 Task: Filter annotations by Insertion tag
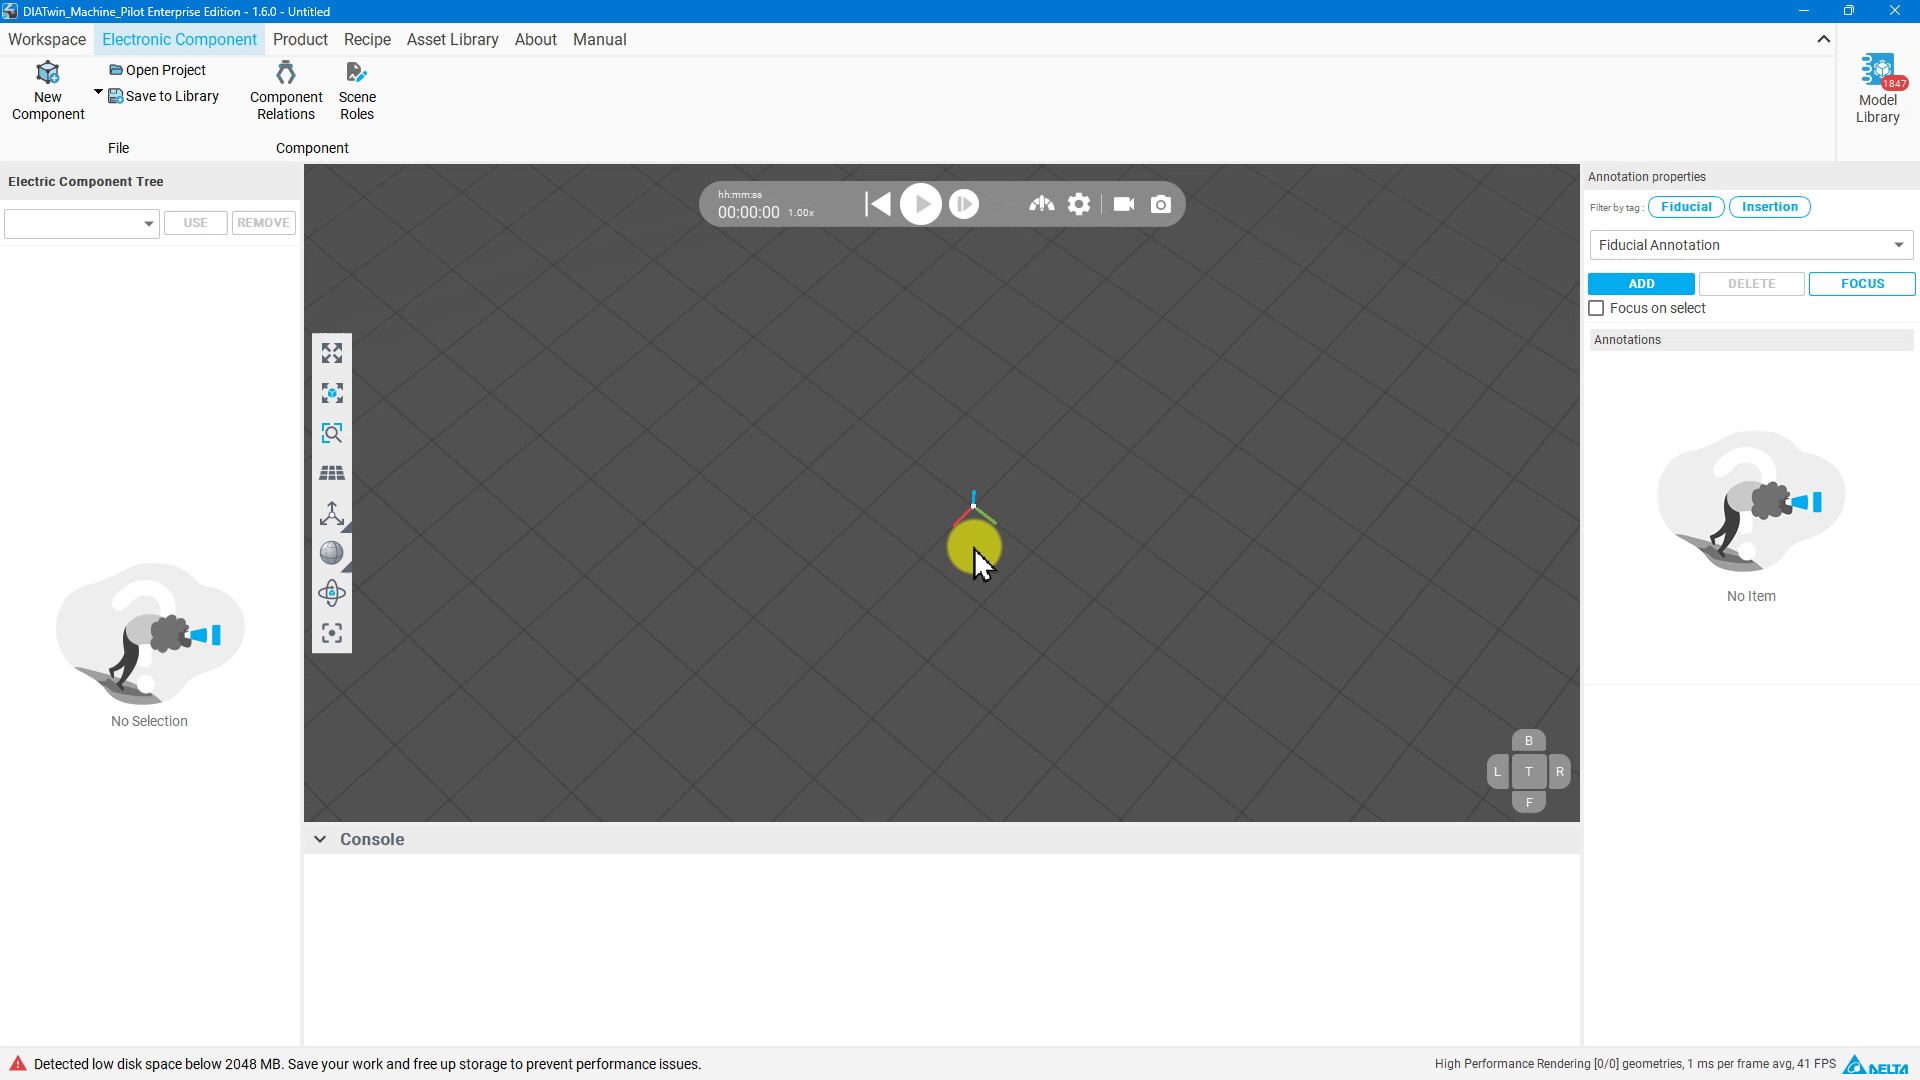1769,207
